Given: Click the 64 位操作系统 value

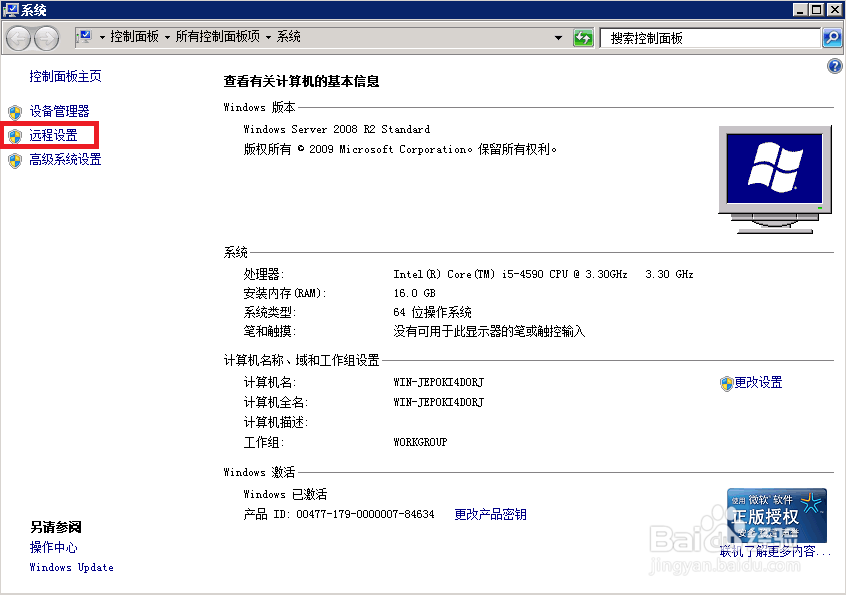Looking at the screenshot, I should pyautogui.click(x=432, y=312).
